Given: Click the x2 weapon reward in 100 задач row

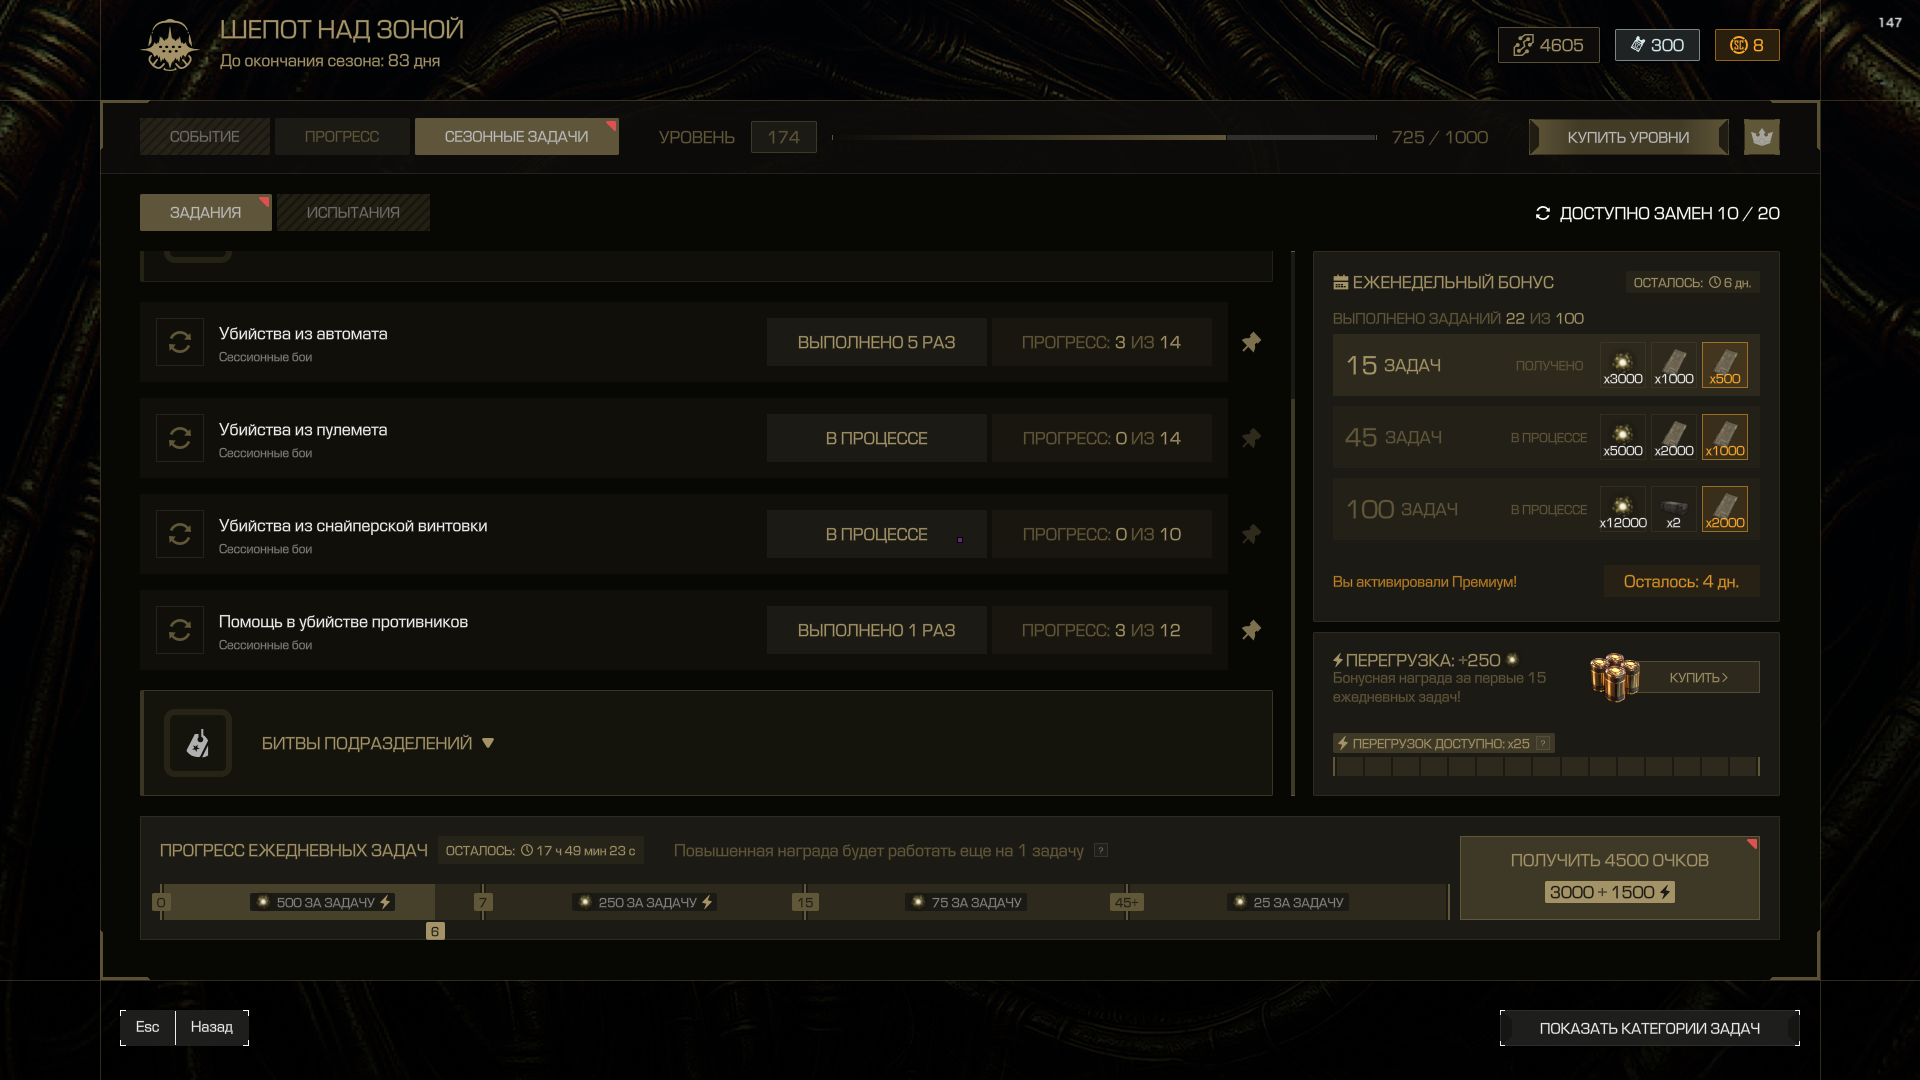Looking at the screenshot, I should 1674,509.
